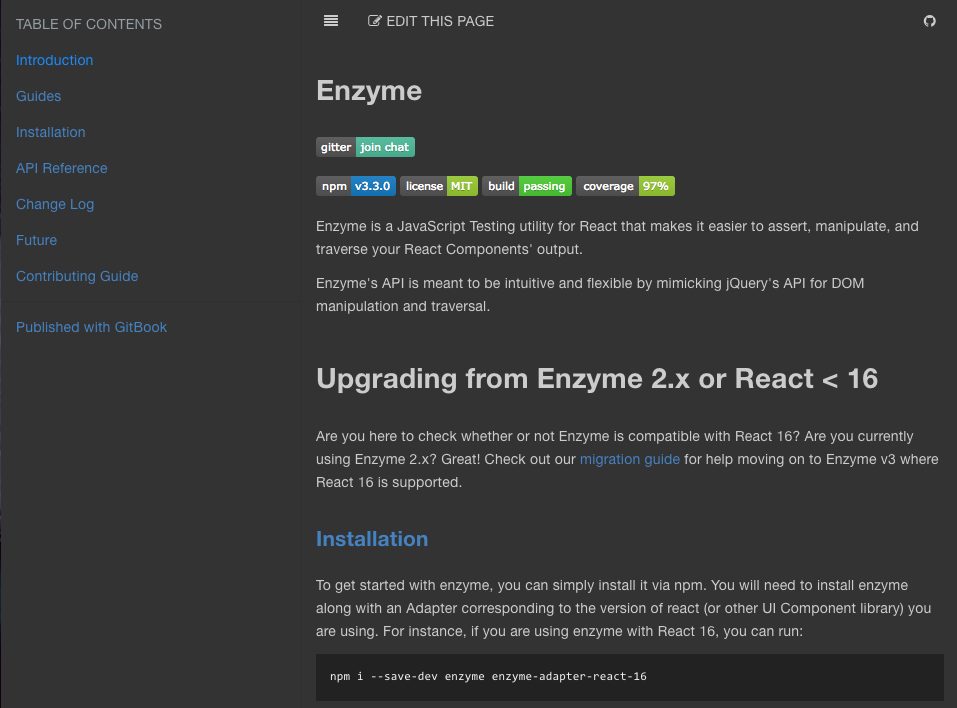Screen dimensions: 957x708
Task: Open the Introduction chapter
Action: 54,60
